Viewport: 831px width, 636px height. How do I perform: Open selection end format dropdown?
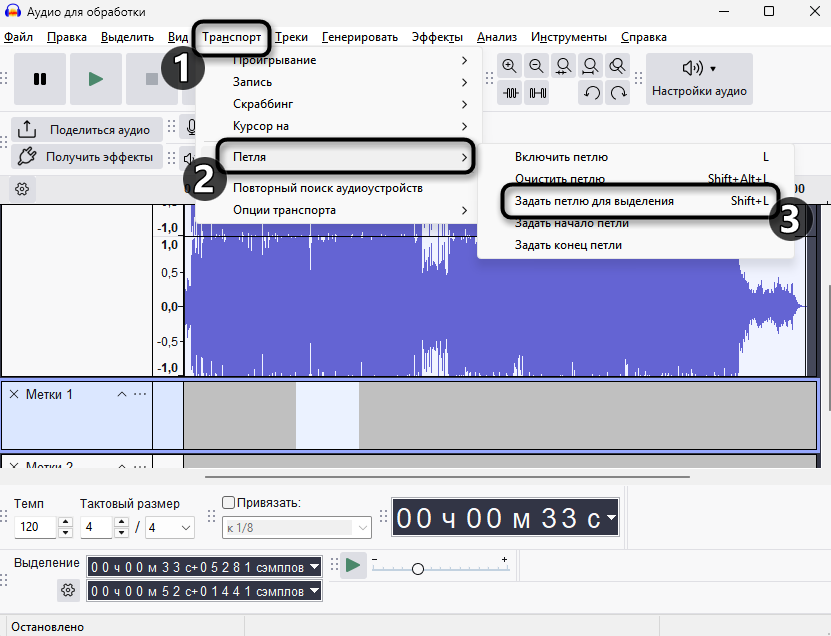[x=314, y=590]
